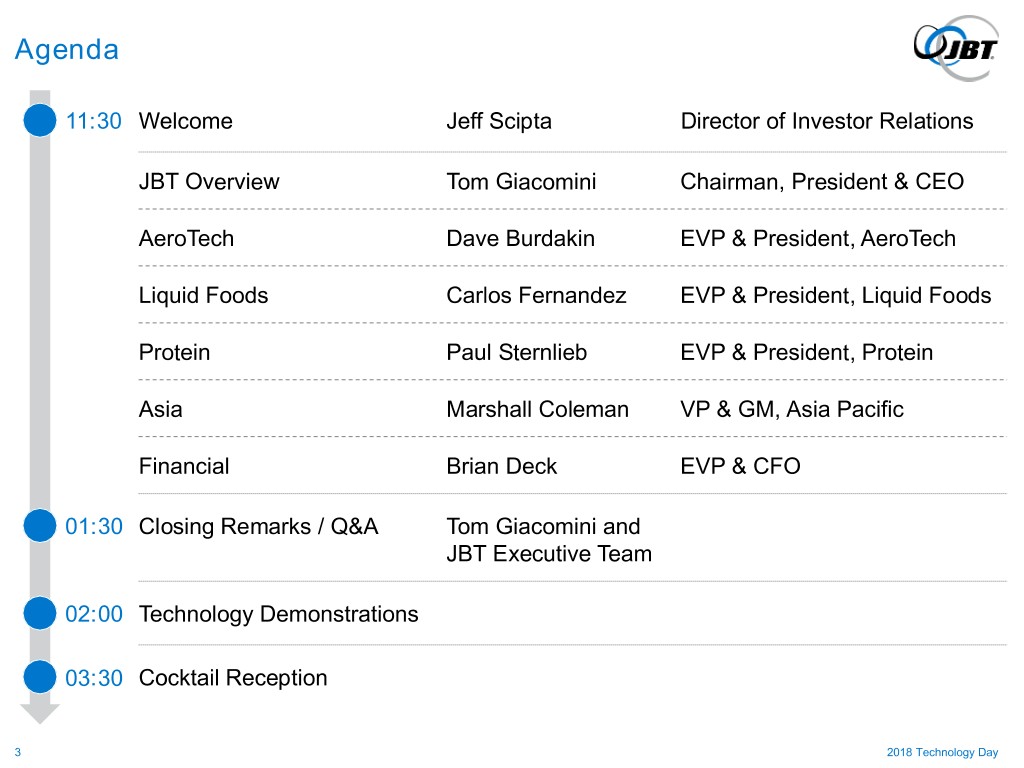Click the 2018 Technology Day footer text

(943, 752)
